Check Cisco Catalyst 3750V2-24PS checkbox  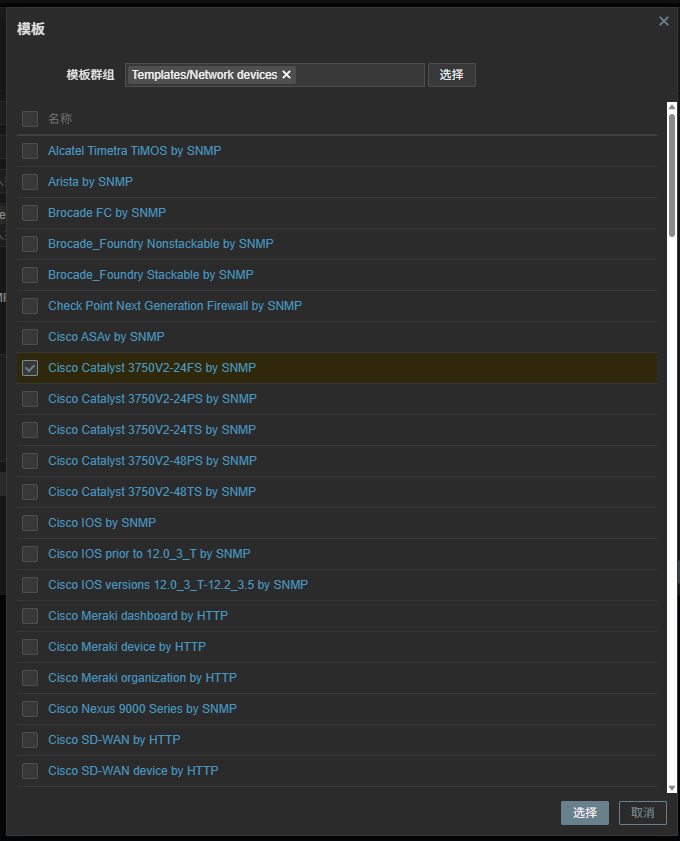point(30,399)
